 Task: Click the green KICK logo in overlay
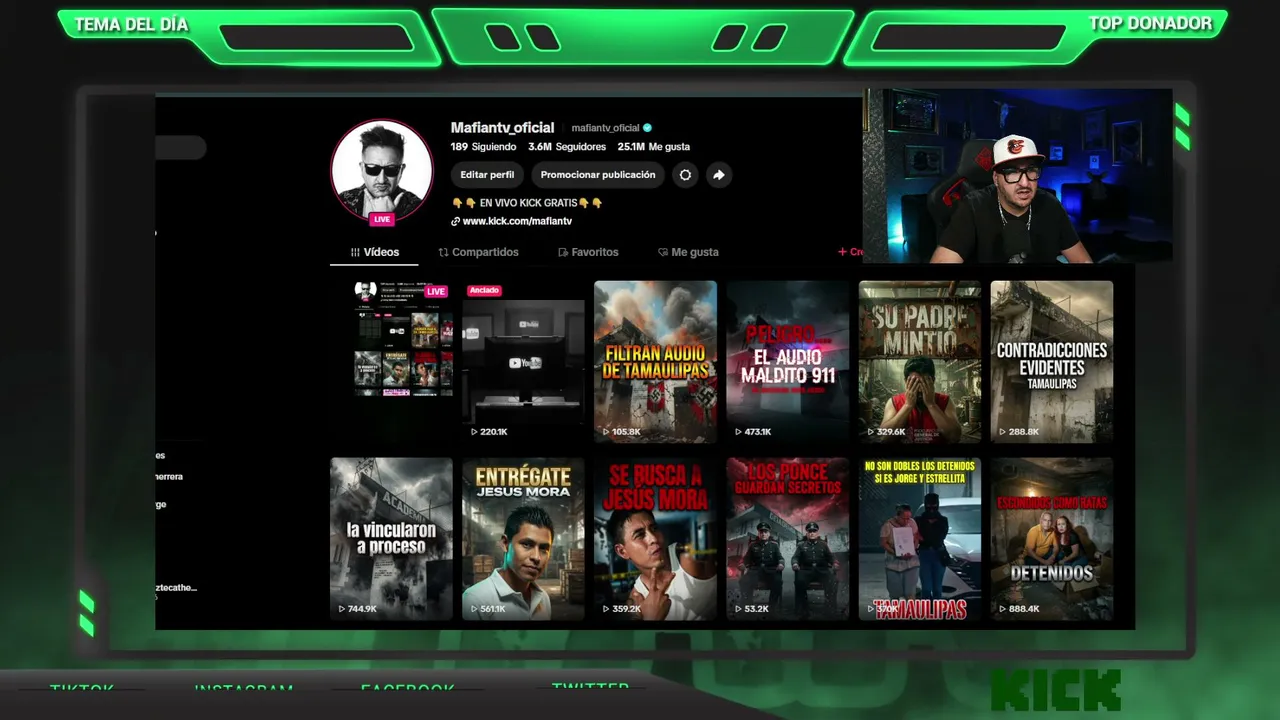pos(1056,691)
